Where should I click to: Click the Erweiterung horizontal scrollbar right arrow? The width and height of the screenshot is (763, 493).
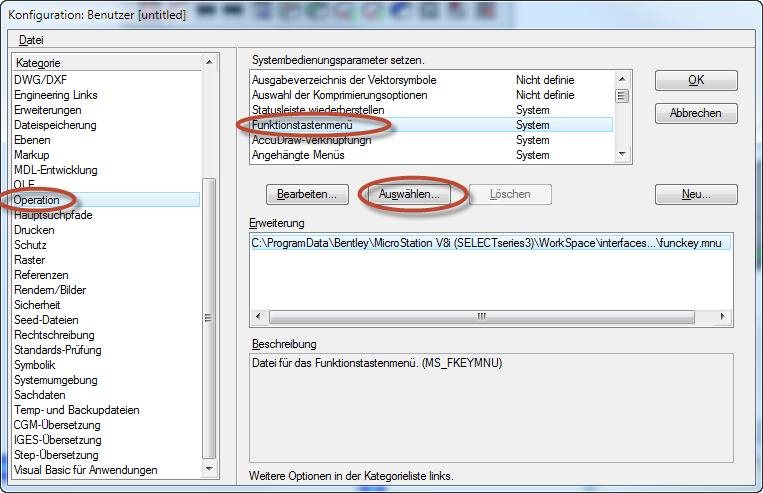pos(725,316)
